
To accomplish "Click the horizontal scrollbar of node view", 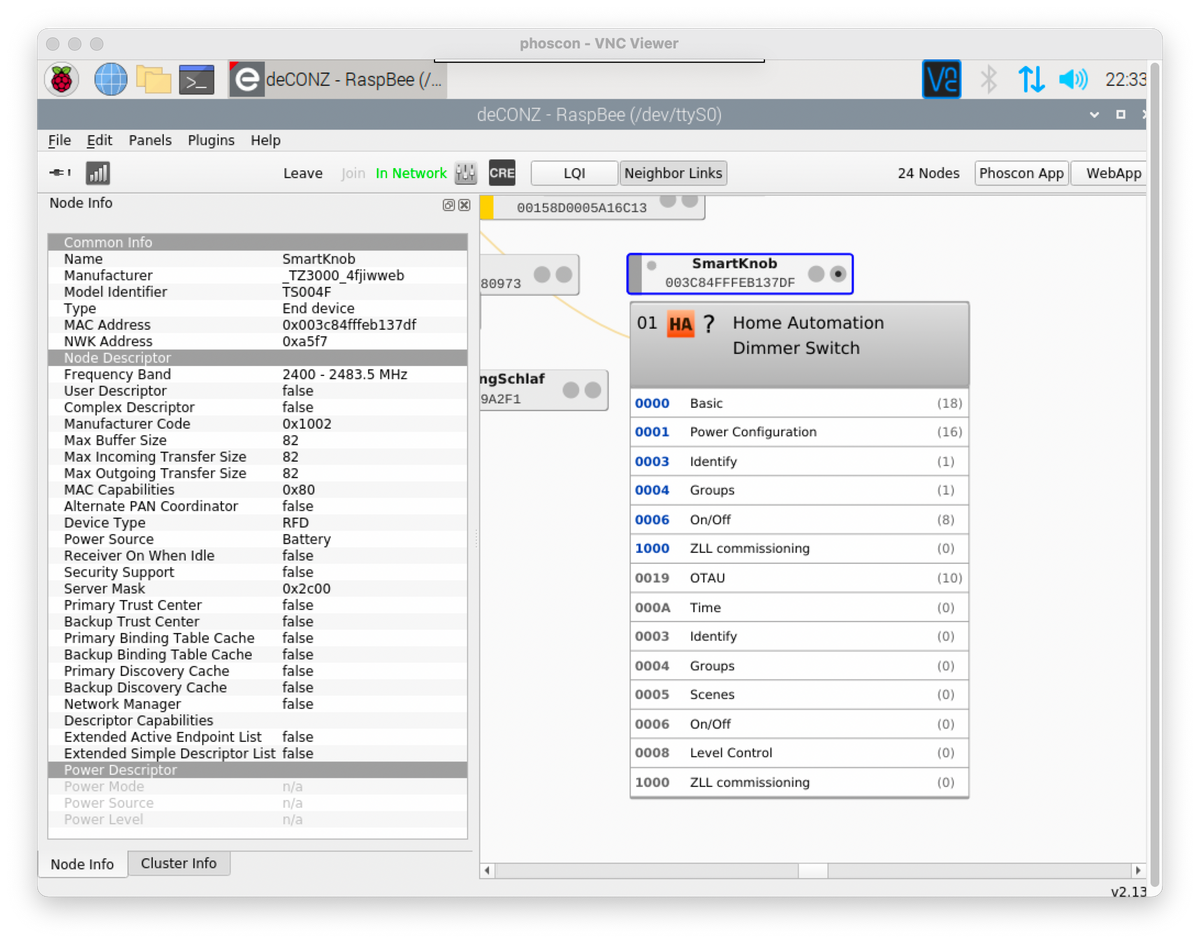I will 812,871.
